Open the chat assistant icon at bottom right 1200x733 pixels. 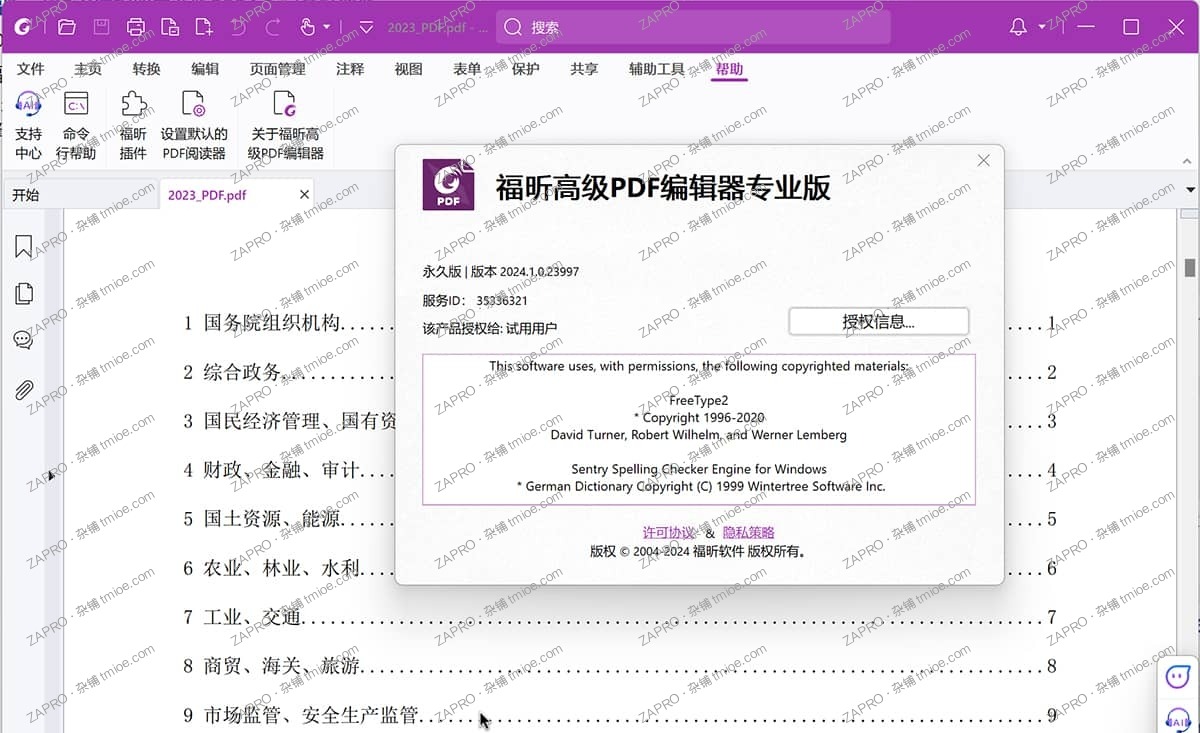pyautogui.click(x=1179, y=676)
